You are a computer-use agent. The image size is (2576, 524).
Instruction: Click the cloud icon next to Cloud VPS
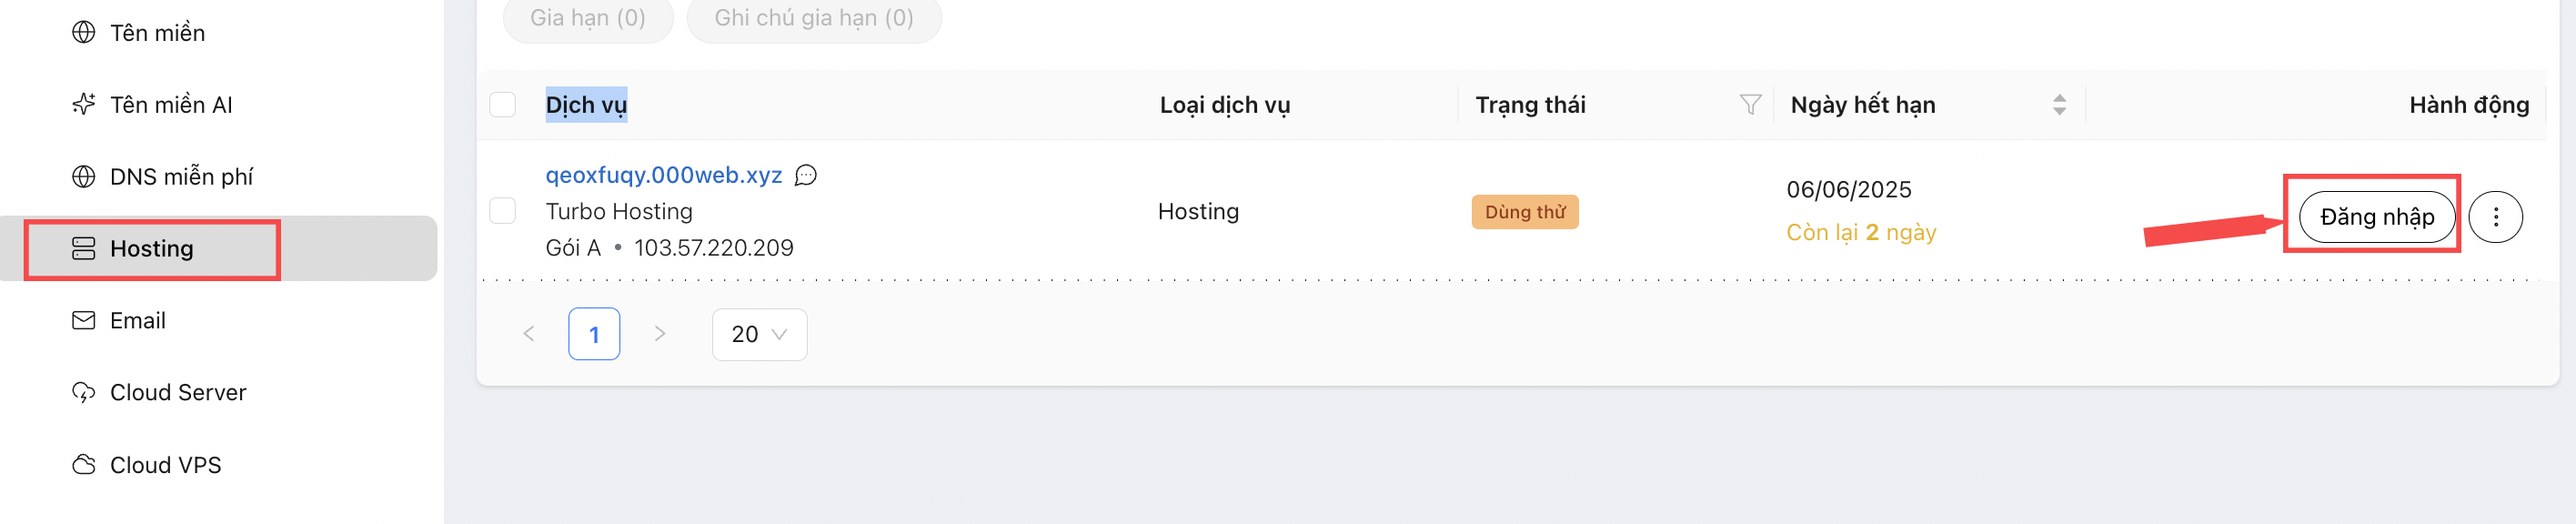tap(84, 465)
